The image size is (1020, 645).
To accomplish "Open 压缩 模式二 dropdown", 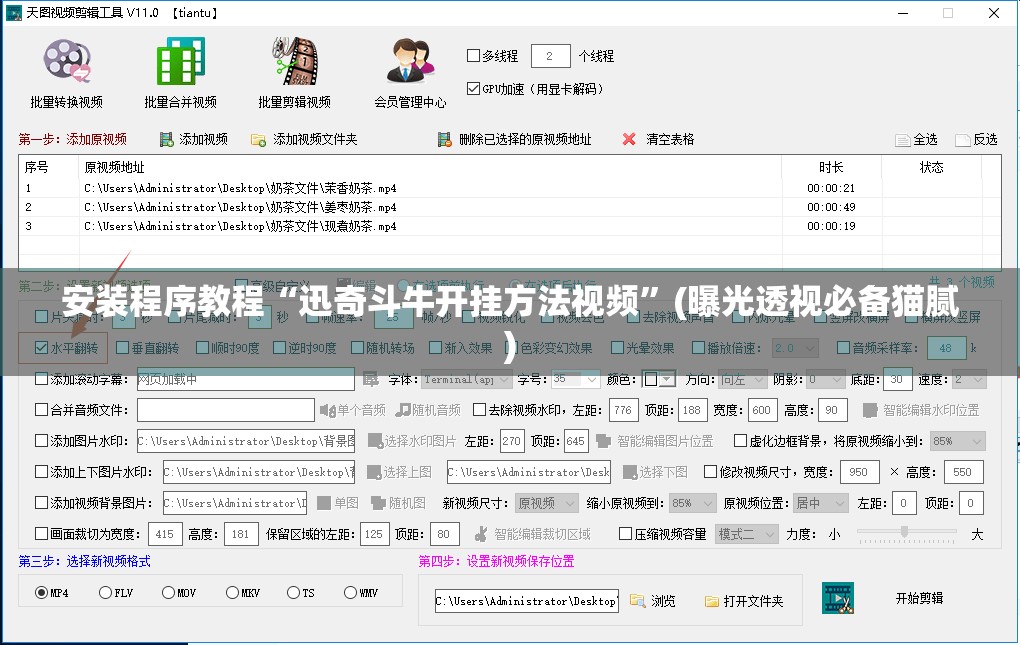I will click(747, 534).
